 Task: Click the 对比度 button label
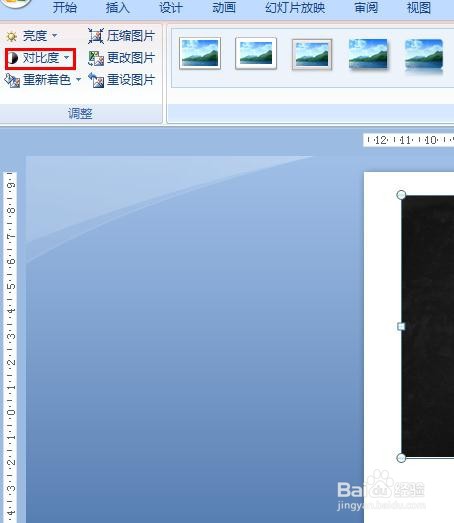tap(41, 58)
